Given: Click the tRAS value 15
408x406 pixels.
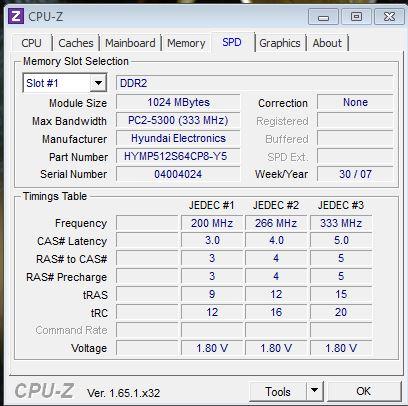Looking at the screenshot, I should tap(341, 294).
